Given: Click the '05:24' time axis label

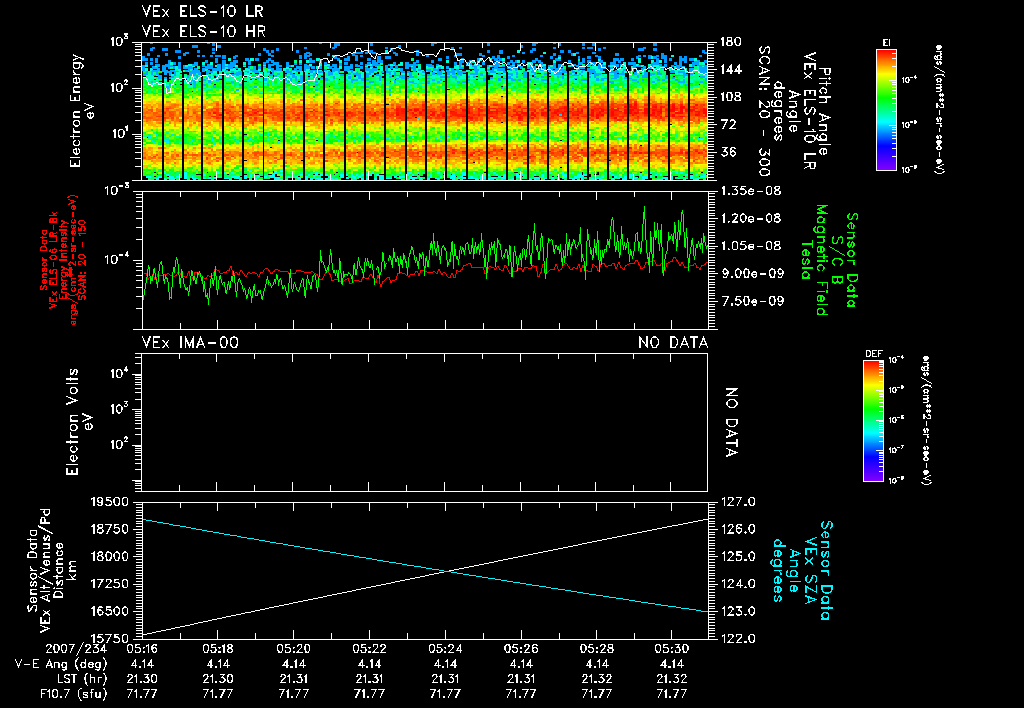Looking at the screenshot, I should coord(445,649).
